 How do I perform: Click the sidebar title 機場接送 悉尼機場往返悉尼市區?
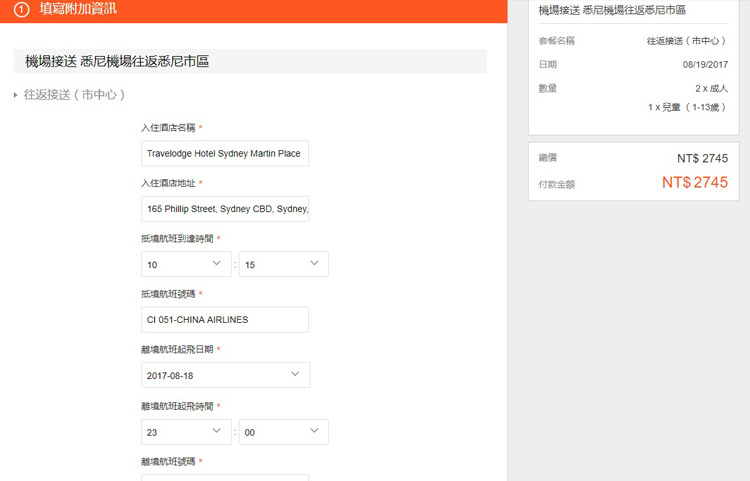[x=612, y=10]
